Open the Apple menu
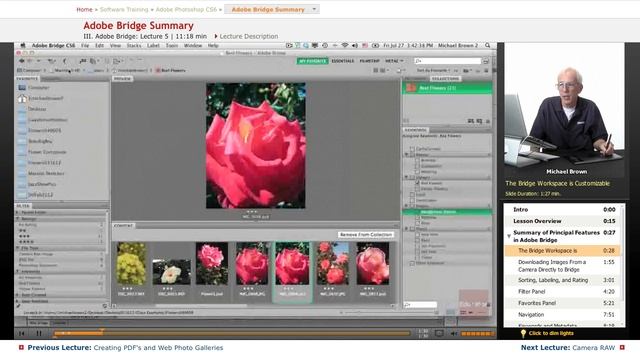 point(23,45)
